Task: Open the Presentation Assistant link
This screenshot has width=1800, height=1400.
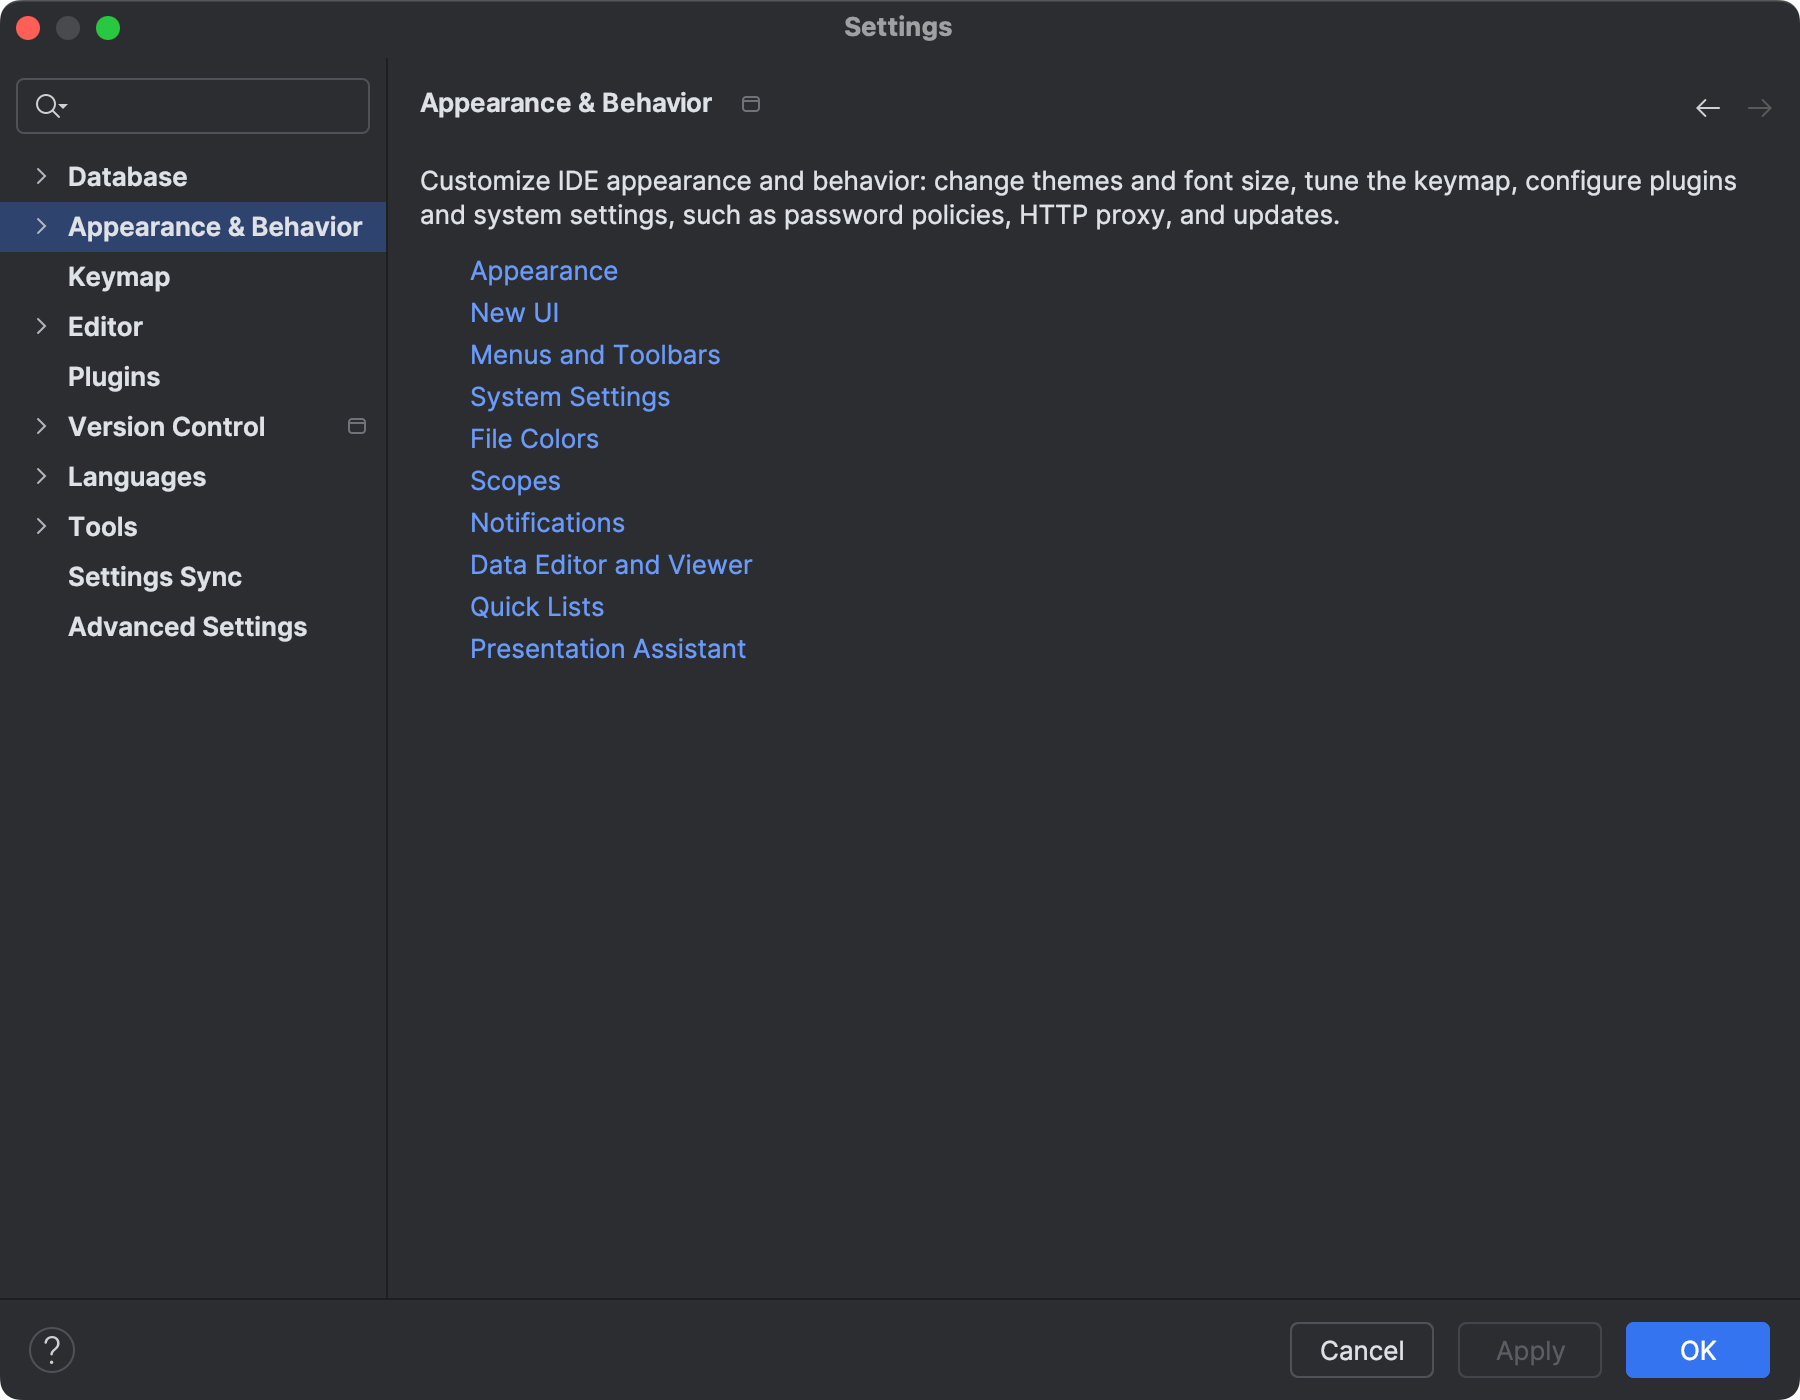Action: (x=607, y=648)
